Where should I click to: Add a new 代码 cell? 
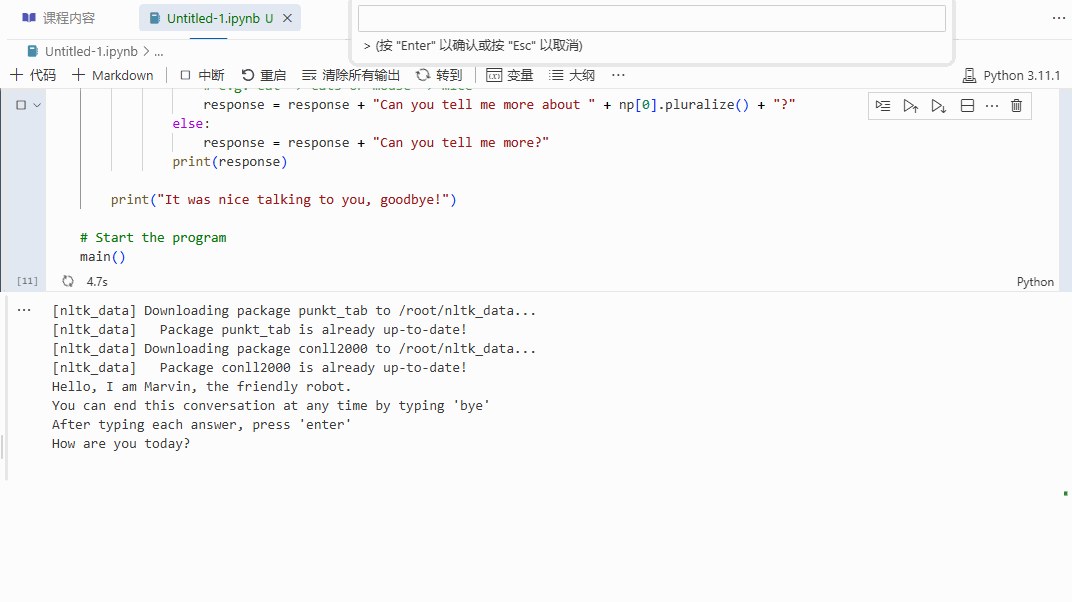33,75
